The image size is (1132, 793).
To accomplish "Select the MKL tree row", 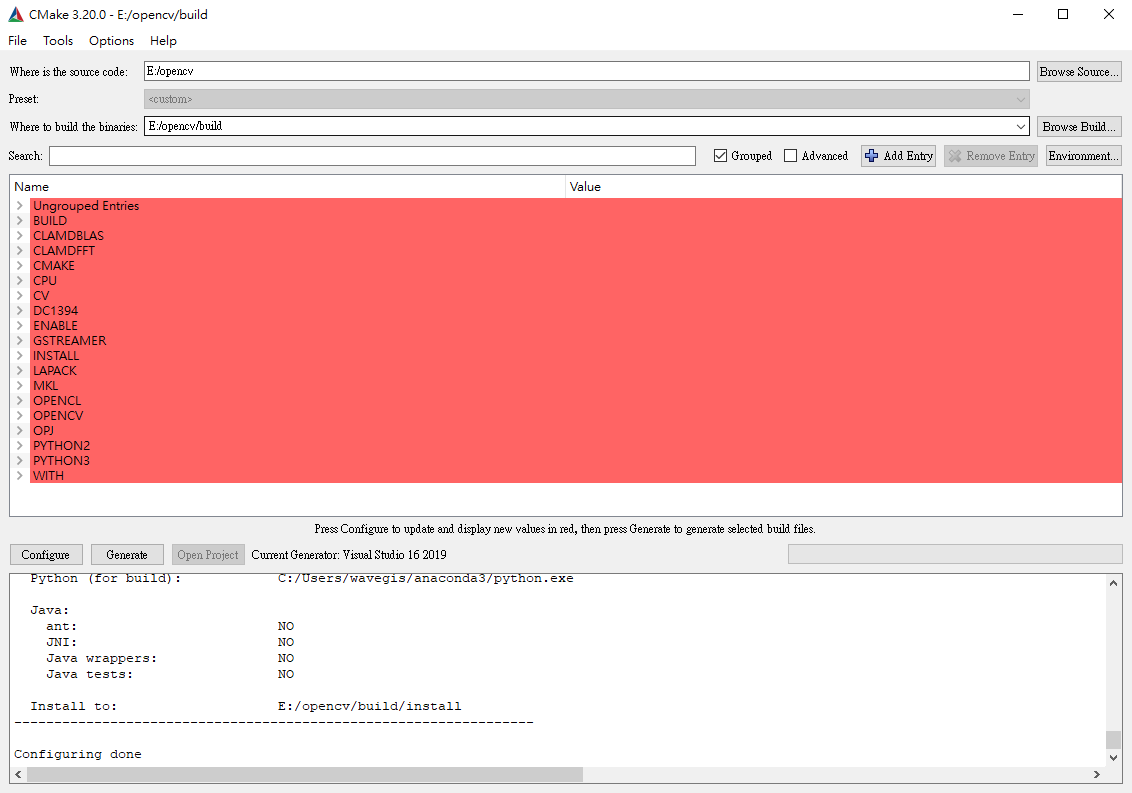I will [x=575, y=386].
